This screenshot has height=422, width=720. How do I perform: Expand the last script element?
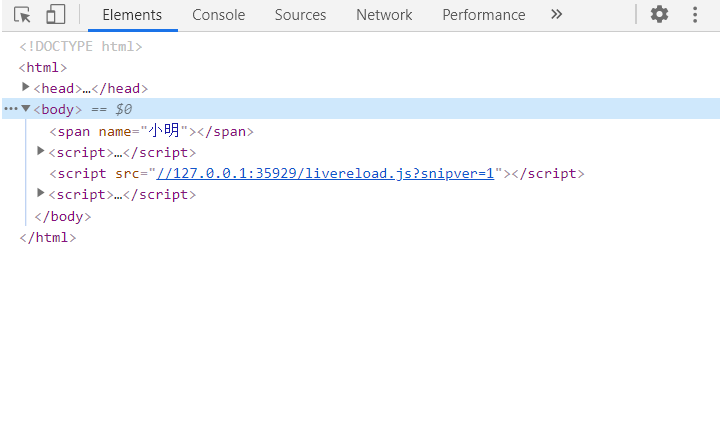coord(41,193)
